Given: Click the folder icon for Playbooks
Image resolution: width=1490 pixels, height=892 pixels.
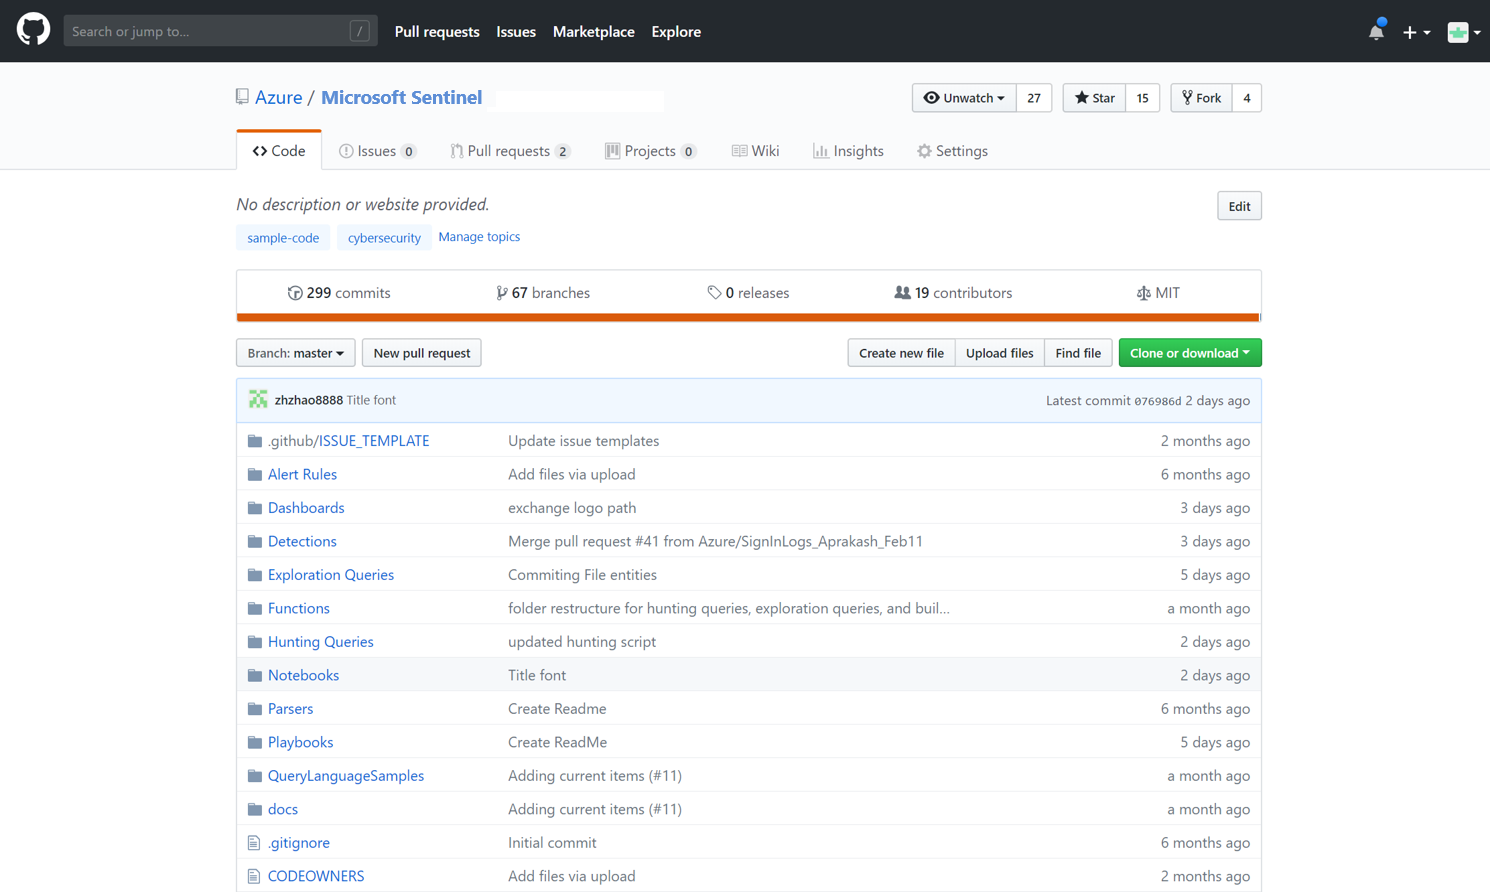Looking at the screenshot, I should 255,742.
